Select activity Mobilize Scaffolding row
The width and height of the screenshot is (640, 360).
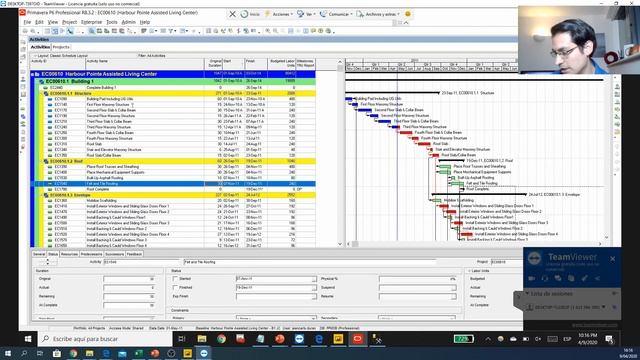click(x=173, y=201)
